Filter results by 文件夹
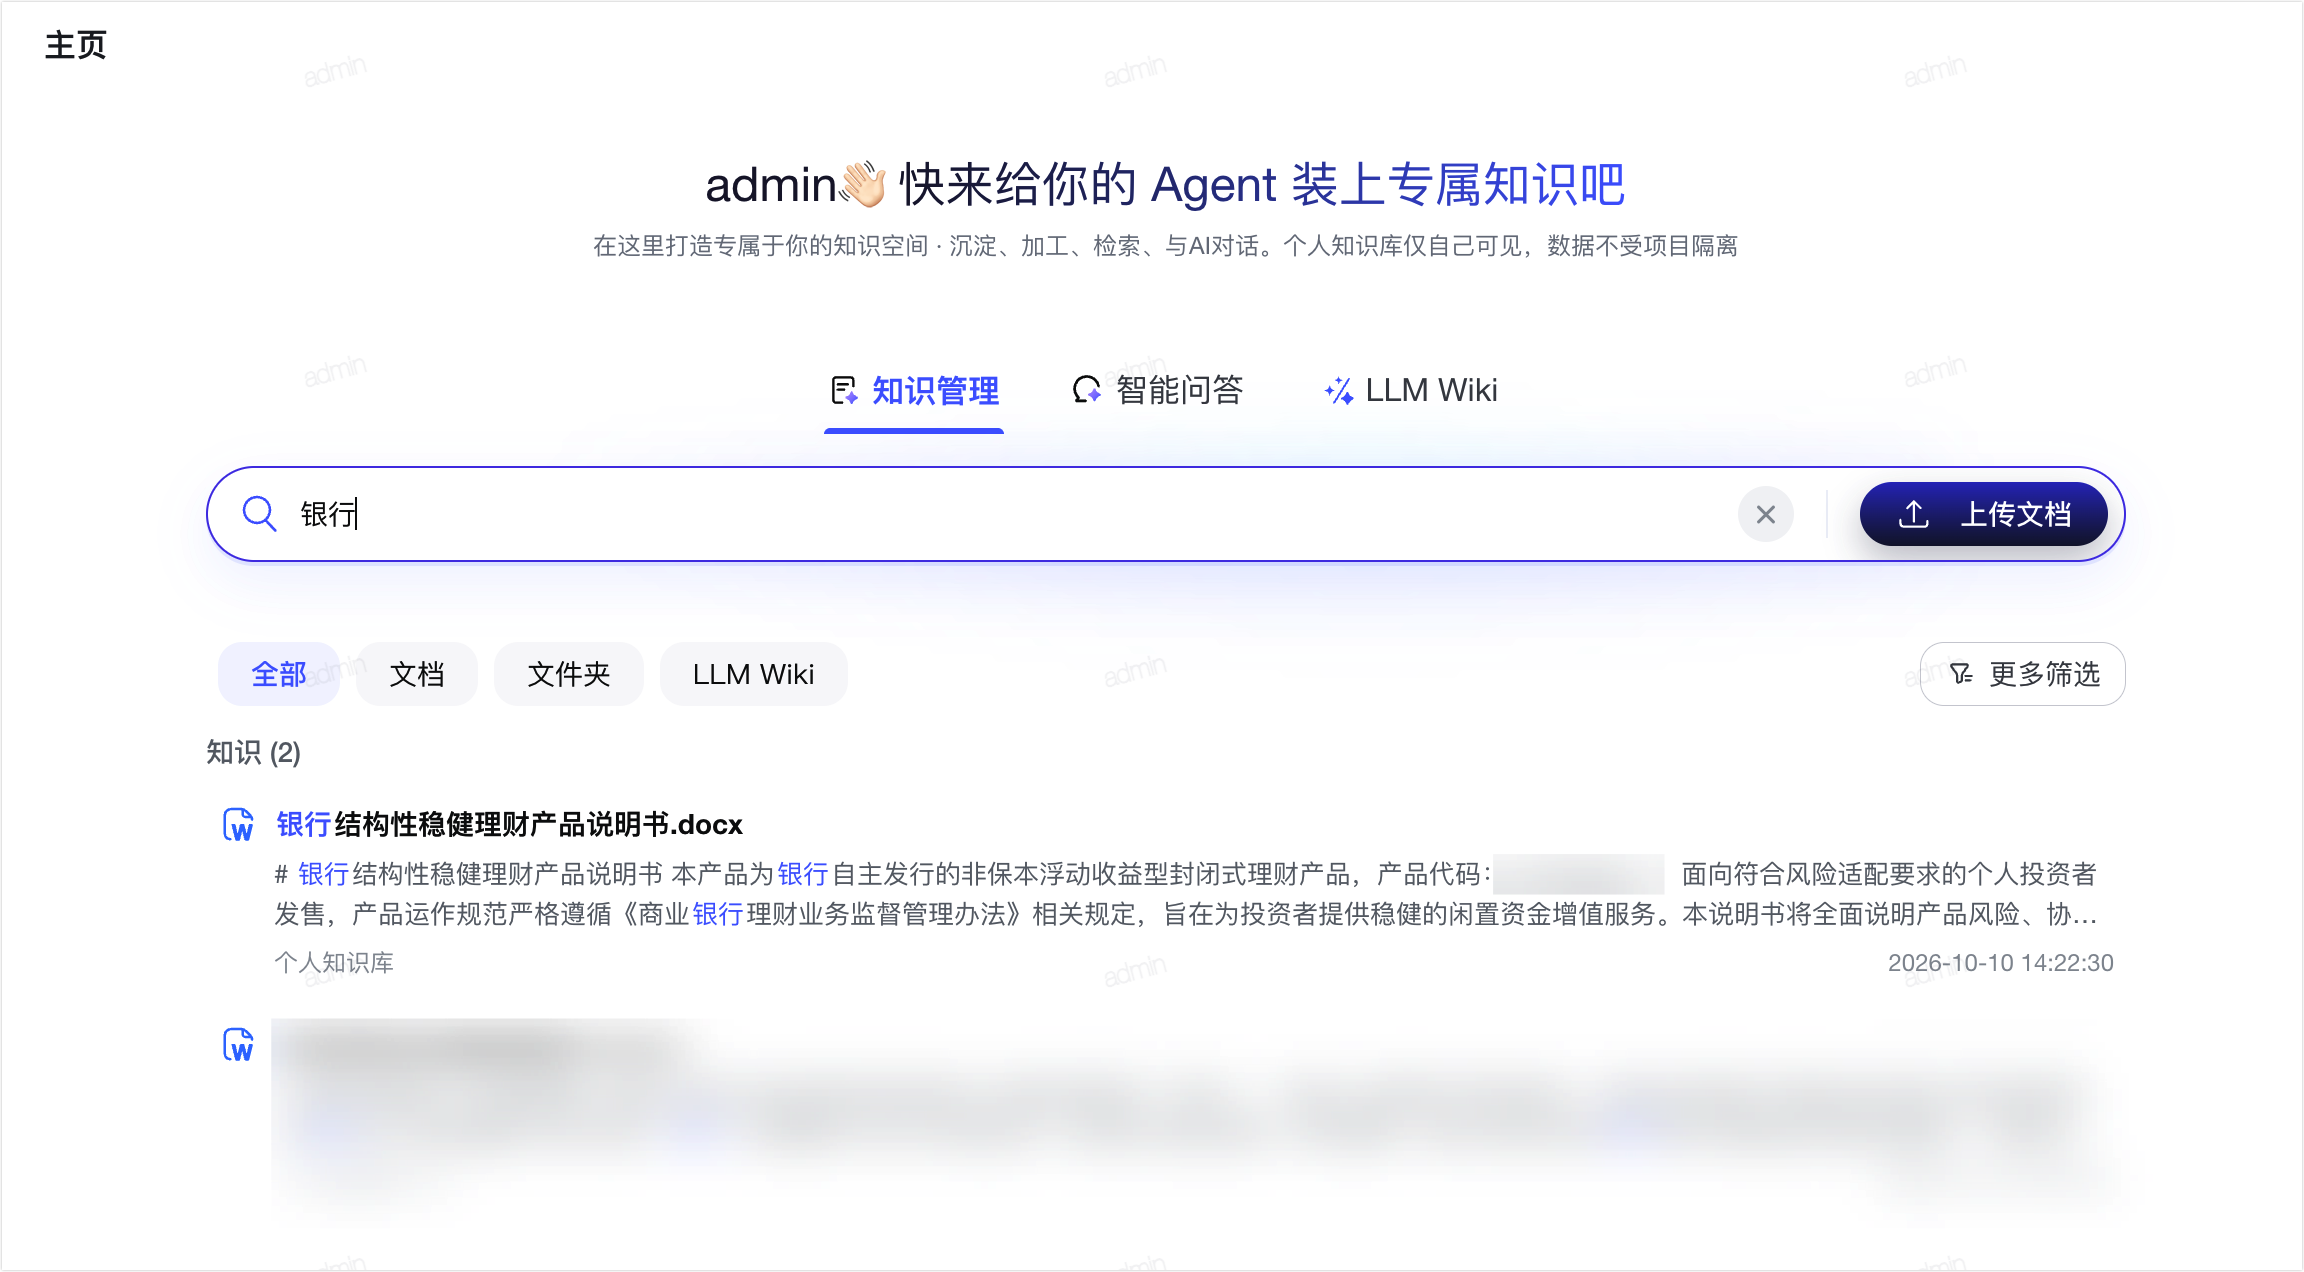 pos(569,674)
